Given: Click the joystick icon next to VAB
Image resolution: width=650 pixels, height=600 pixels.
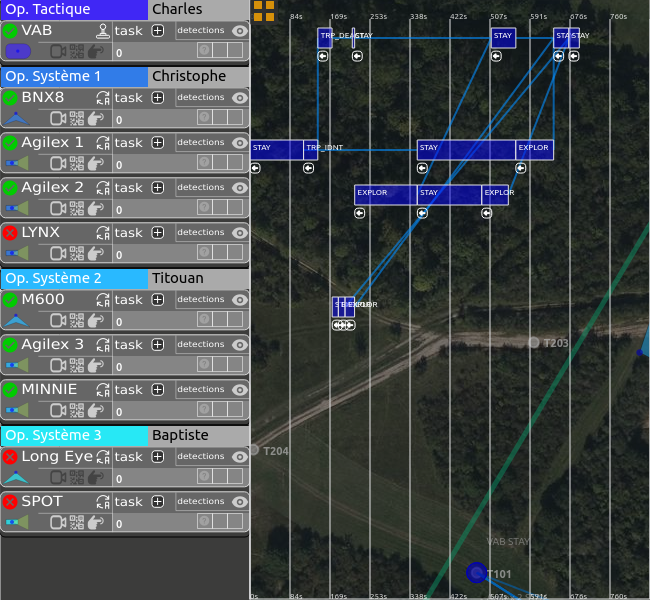Looking at the screenshot, I should point(102,31).
